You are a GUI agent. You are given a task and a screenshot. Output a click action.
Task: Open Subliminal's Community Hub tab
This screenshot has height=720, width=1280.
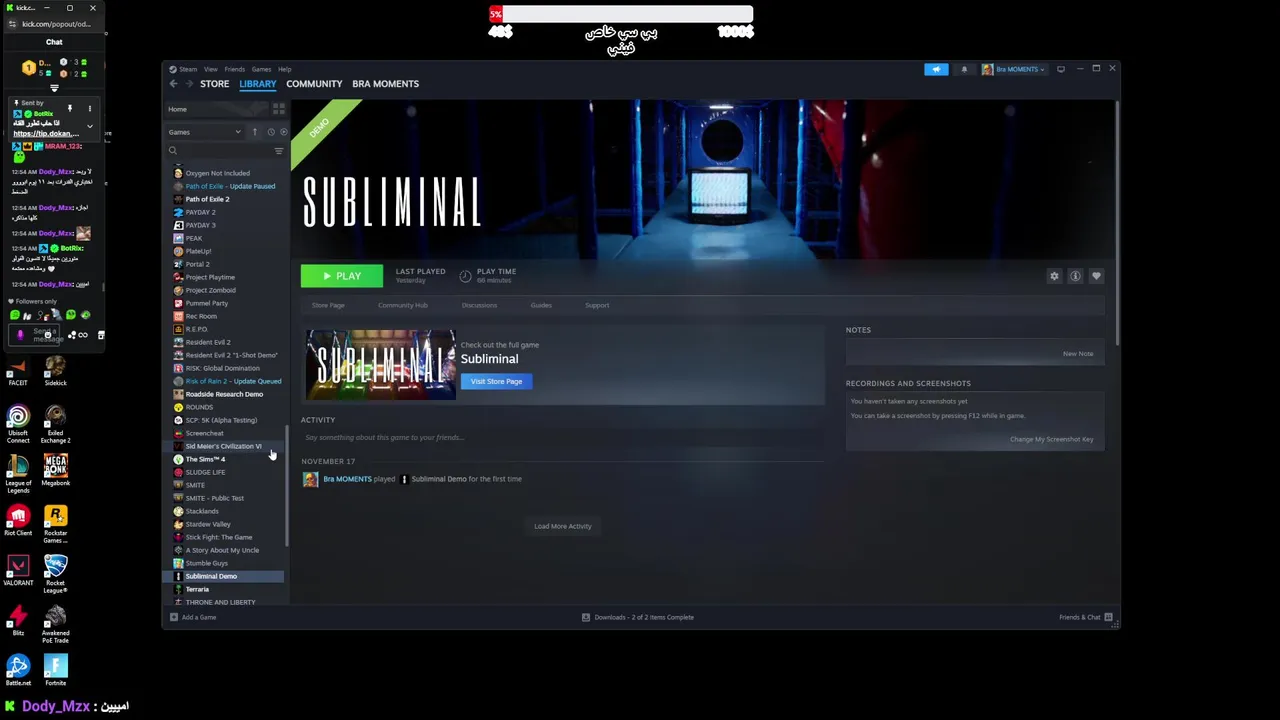[x=403, y=305]
